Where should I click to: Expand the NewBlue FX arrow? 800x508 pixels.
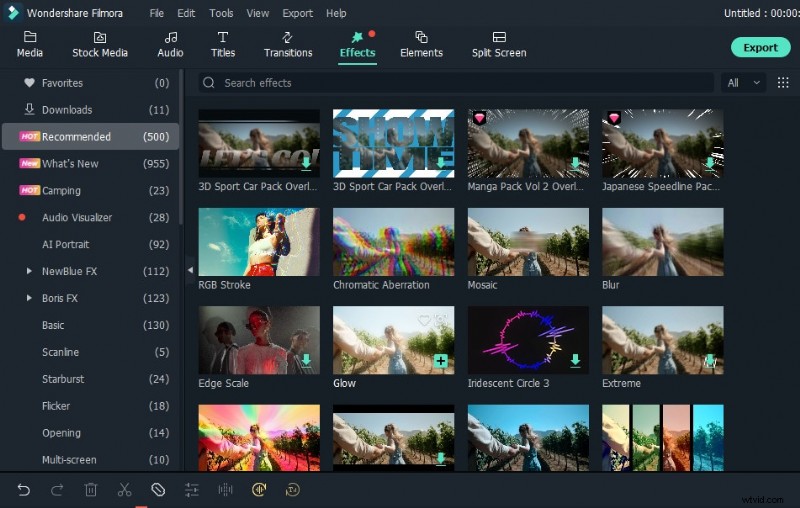[29, 271]
